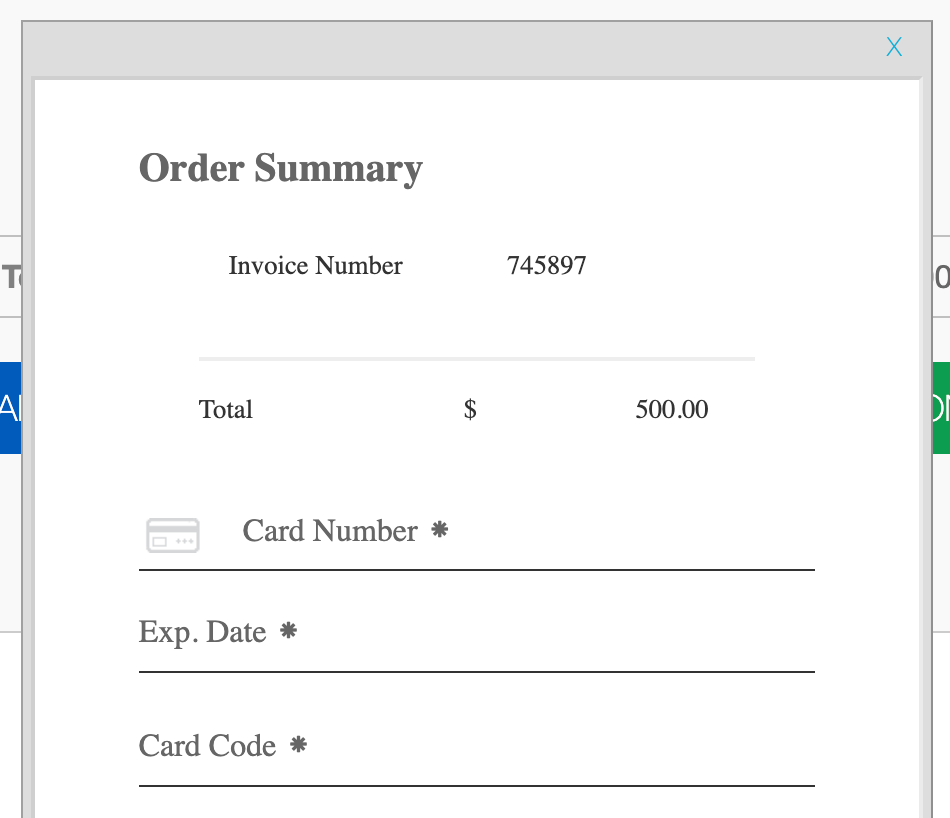Click the blue button behind the dialog
950x818 pixels.
click(10, 408)
